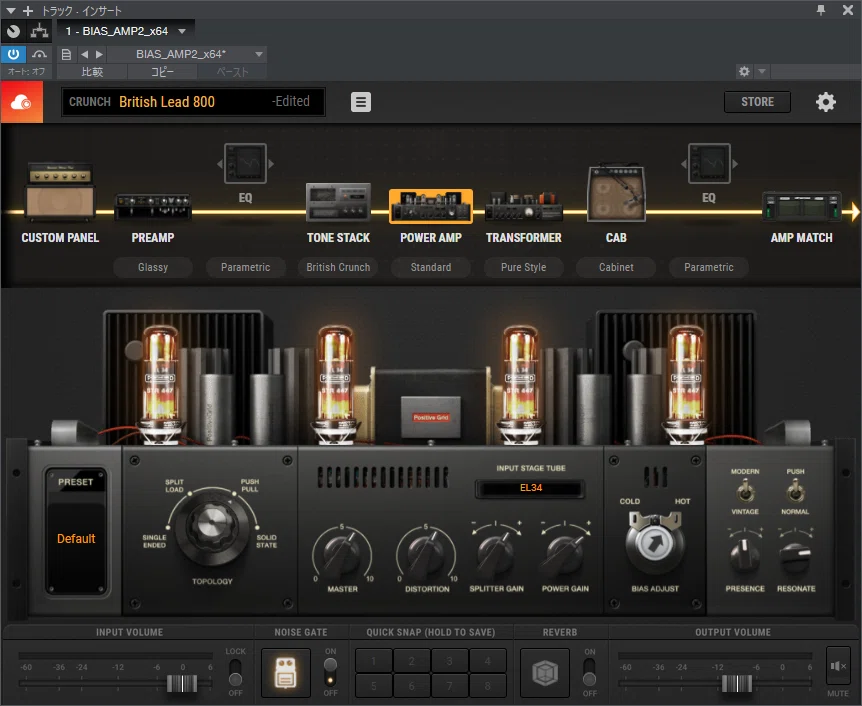Viewport: 862px width, 706px height.
Task: Expand host preset name dropdown arrow
Action: (259, 54)
